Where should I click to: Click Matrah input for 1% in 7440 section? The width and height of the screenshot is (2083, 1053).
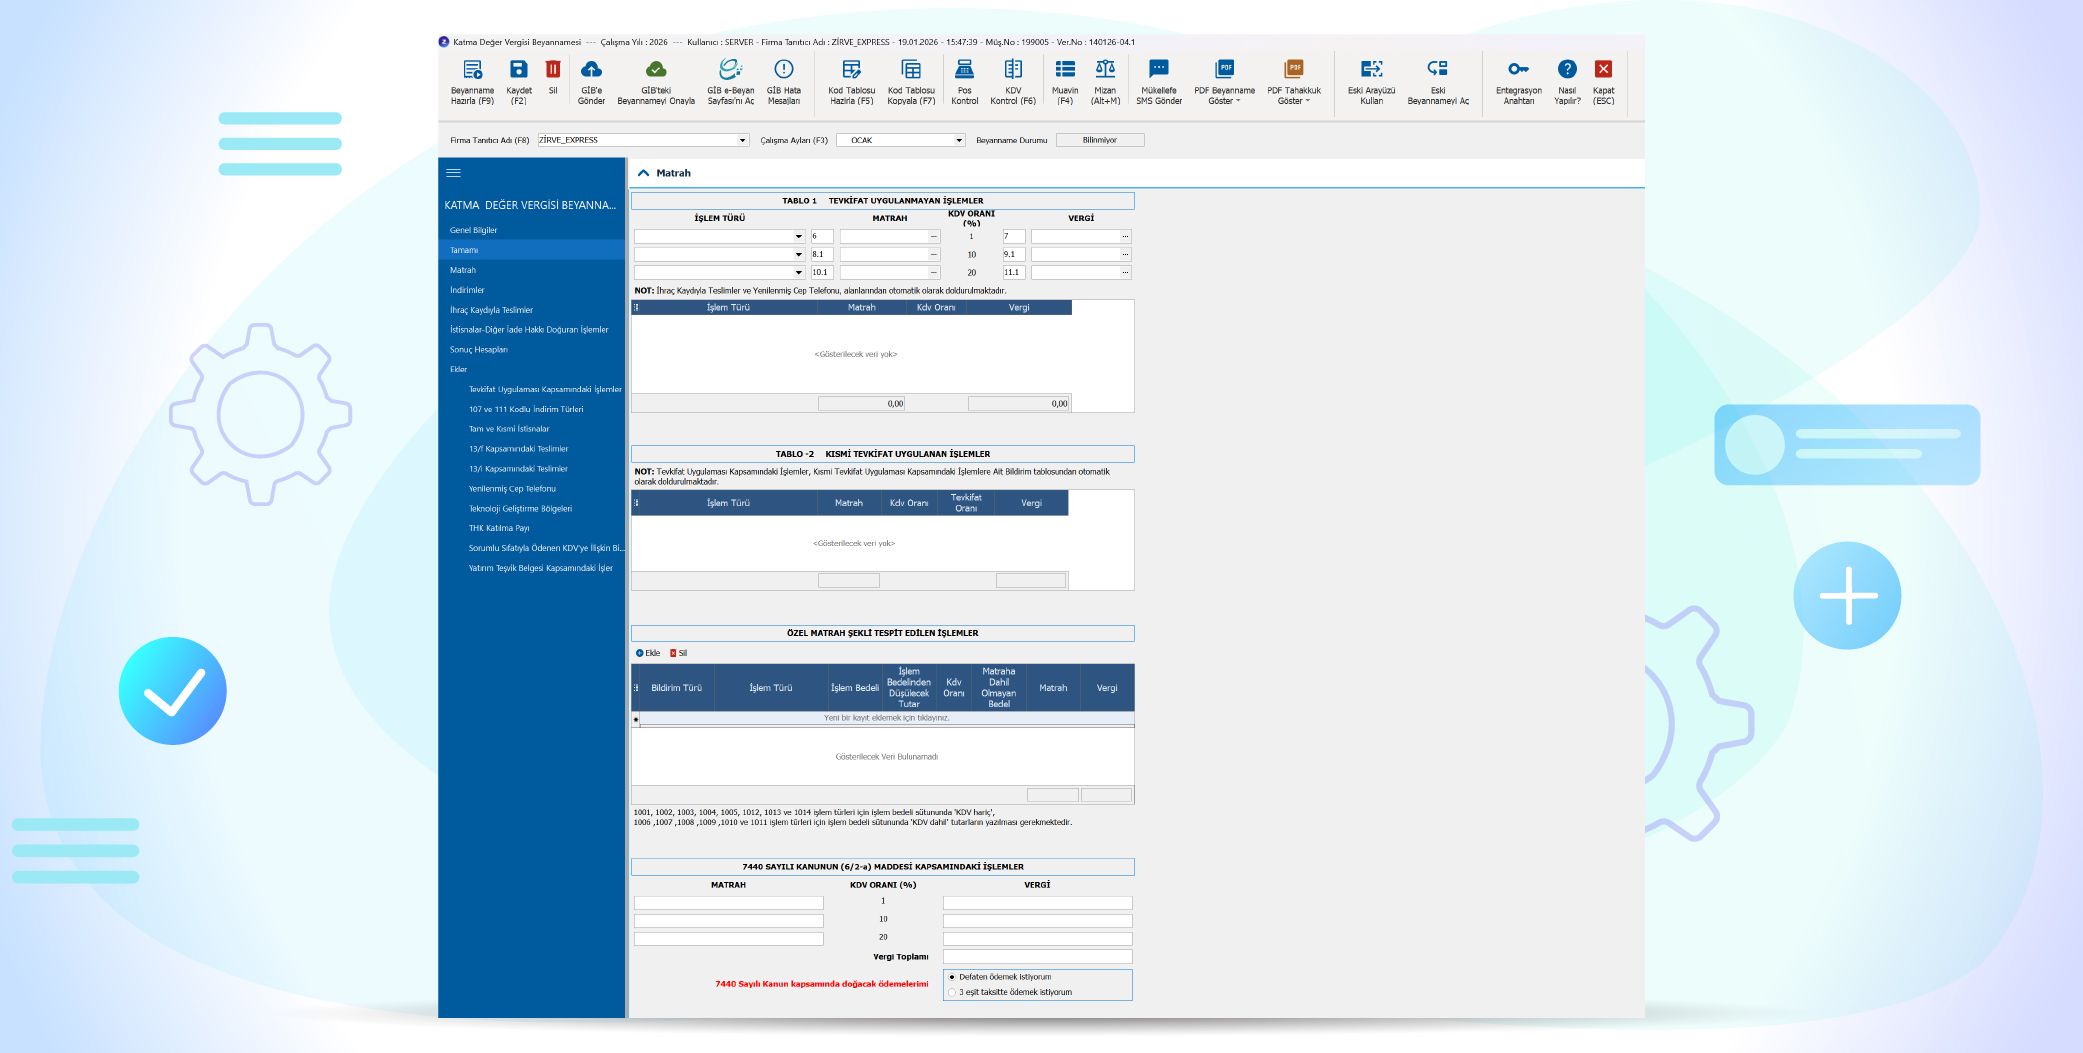click(728, 903)
